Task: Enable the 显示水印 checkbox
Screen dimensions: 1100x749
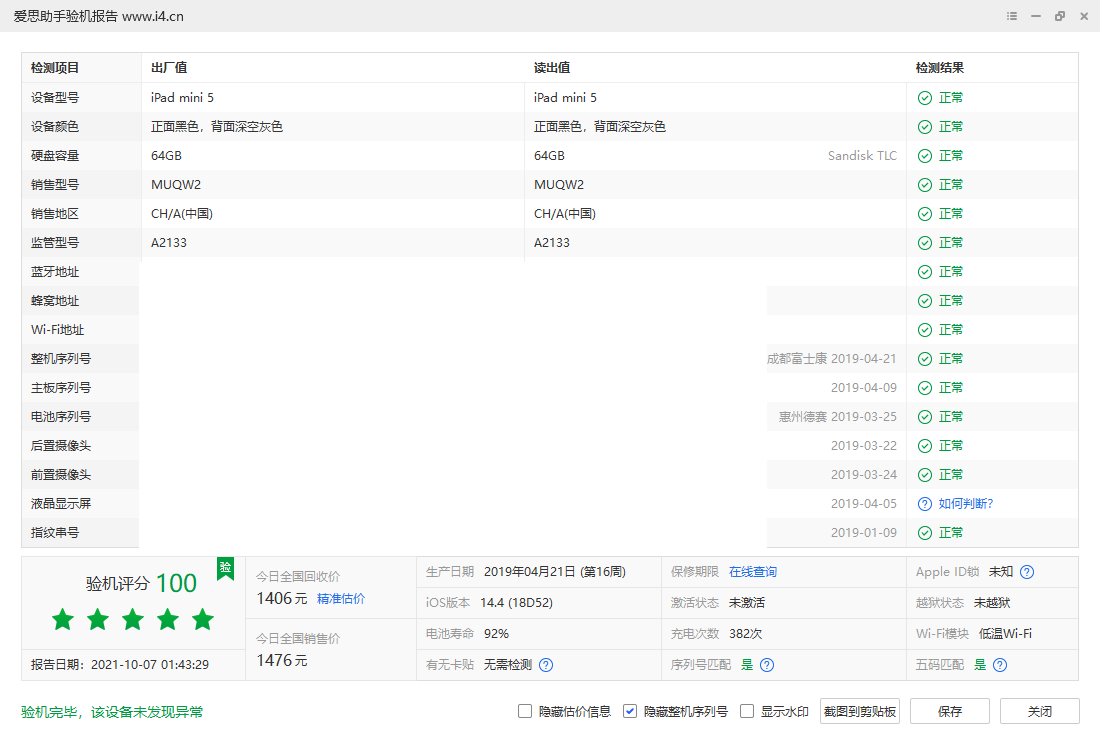Action: (745, 711)
